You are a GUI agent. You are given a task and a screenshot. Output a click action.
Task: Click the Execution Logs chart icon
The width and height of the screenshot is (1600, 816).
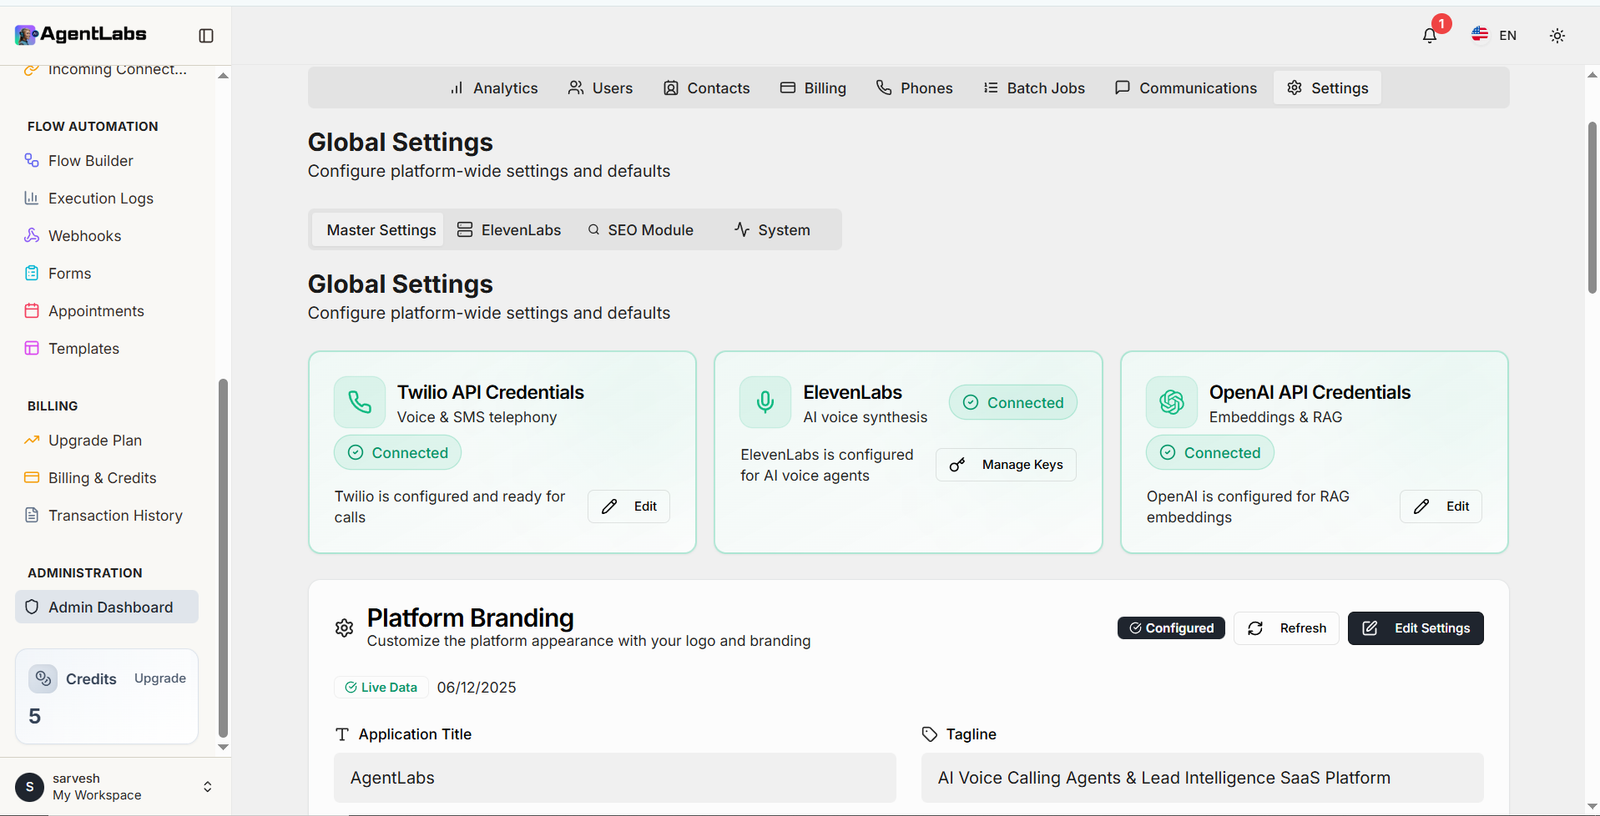click(32, 198)
